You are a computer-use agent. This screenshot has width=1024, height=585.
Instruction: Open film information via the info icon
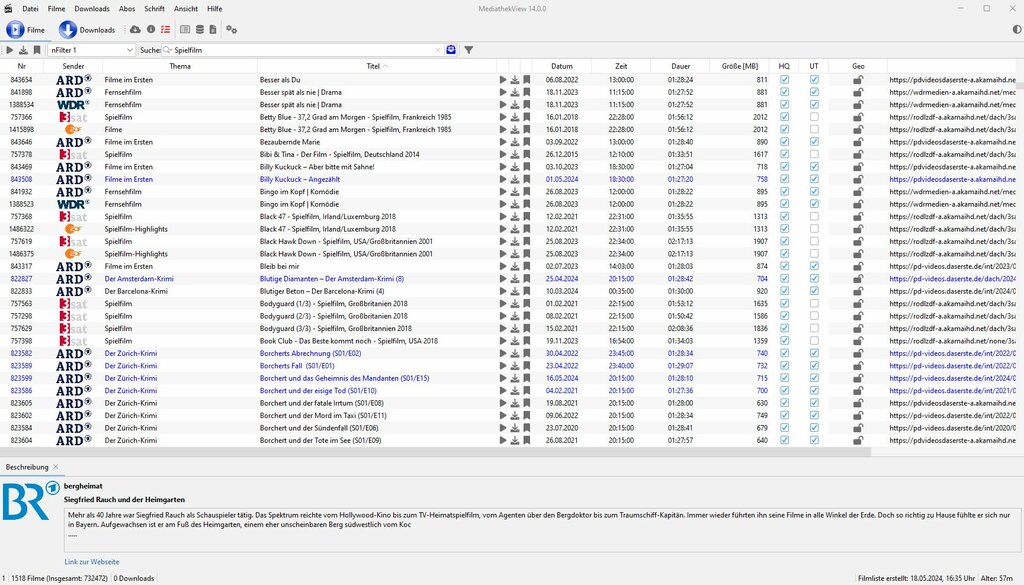(x=151, y=29)
